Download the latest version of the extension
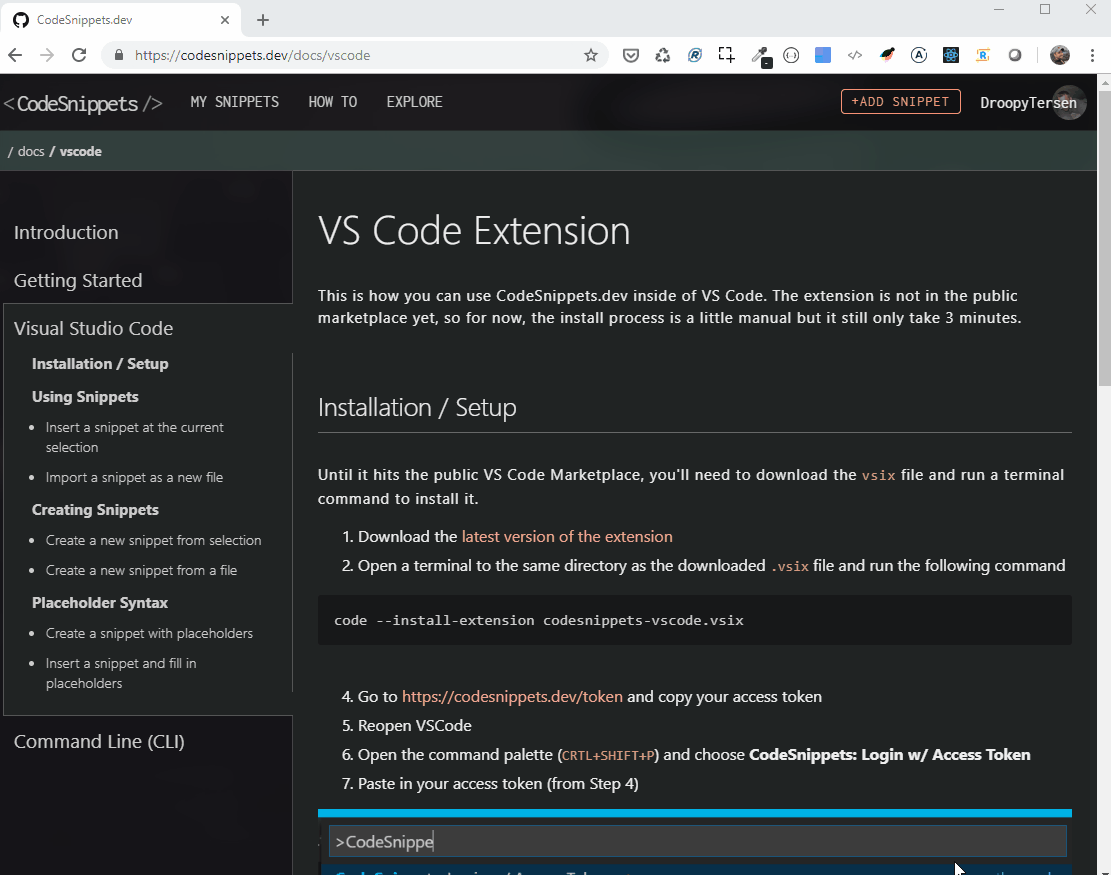This screenshot has height=875, width=1111. [567, 536]
